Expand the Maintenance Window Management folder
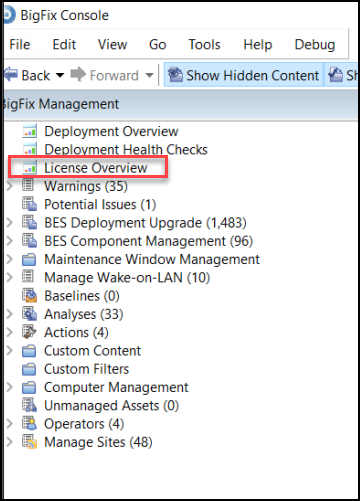This screenshot has width=360, height=501. coord(10,259)
